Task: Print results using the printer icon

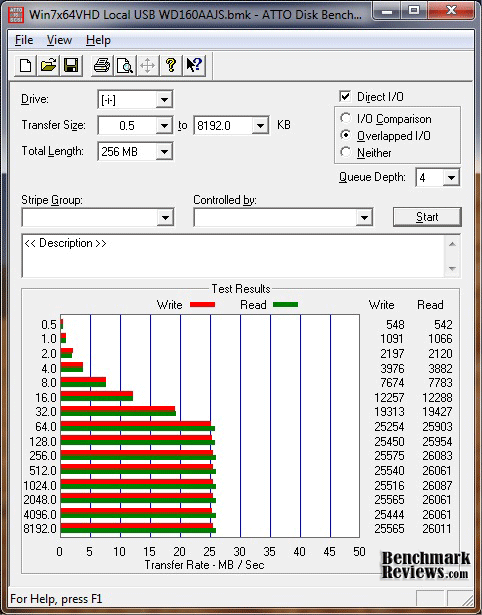Action: (x=102, y=65)
